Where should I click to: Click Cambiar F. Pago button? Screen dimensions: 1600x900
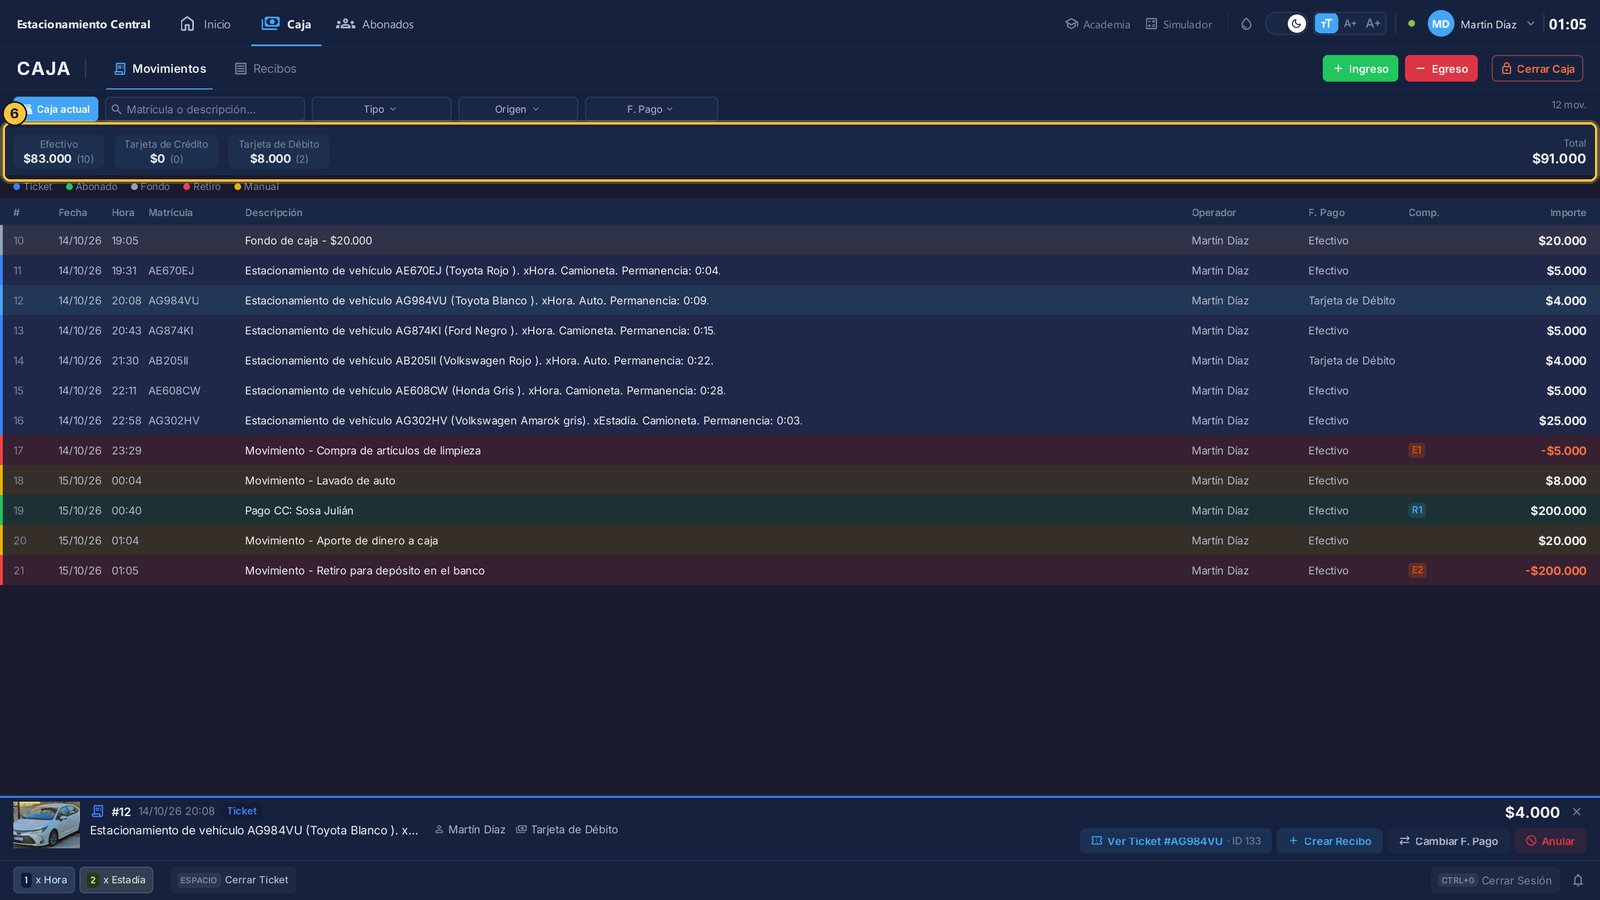pos(1448,841)
